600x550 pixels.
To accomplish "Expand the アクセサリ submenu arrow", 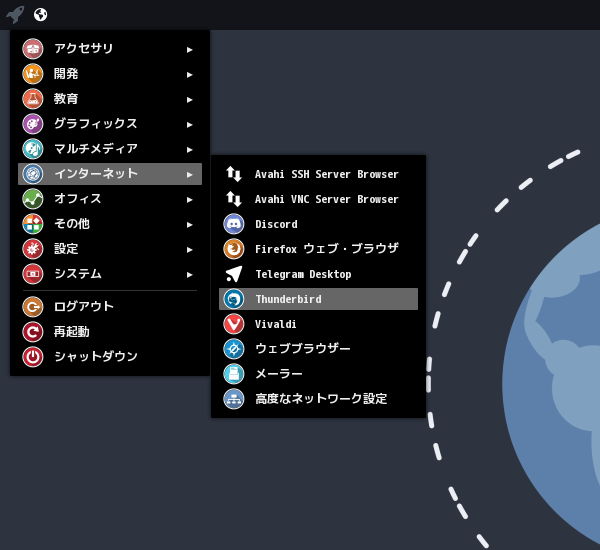I will pyautogui.click(x=189, y=50).
